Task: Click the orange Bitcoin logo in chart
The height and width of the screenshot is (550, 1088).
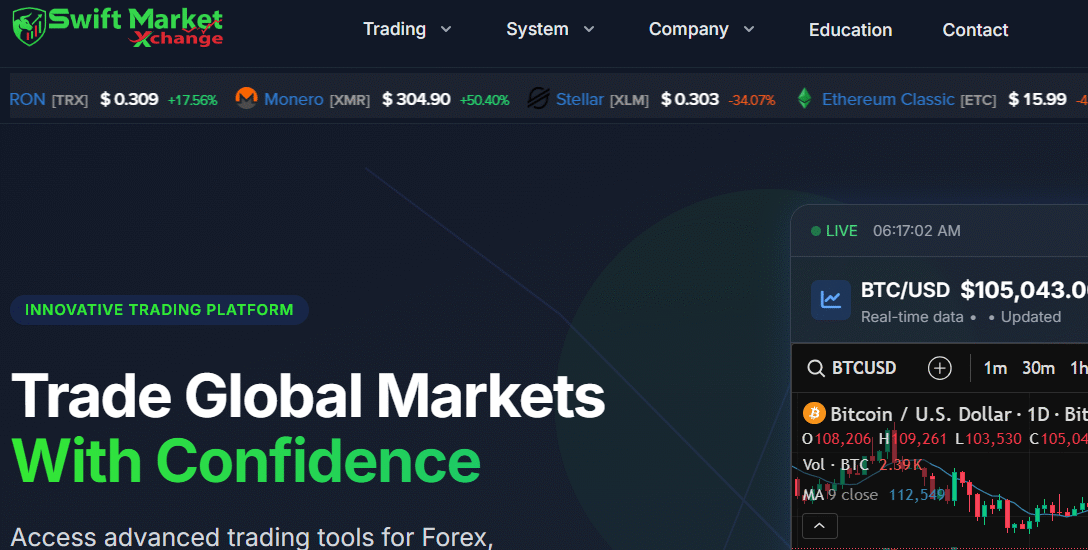Action: tap(814, 414)
